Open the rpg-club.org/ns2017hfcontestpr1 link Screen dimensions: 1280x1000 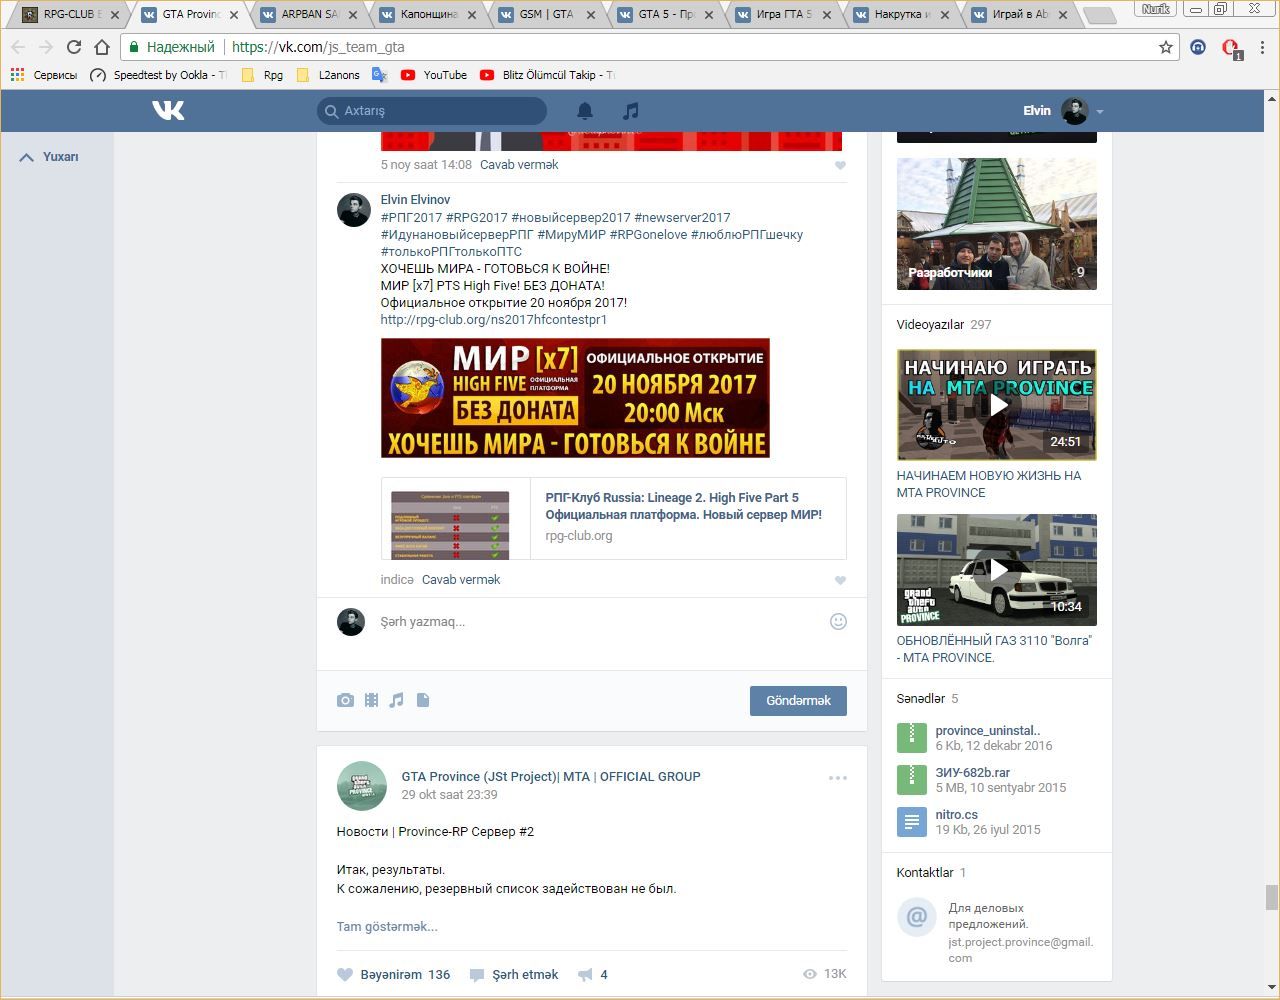[494, 320]
